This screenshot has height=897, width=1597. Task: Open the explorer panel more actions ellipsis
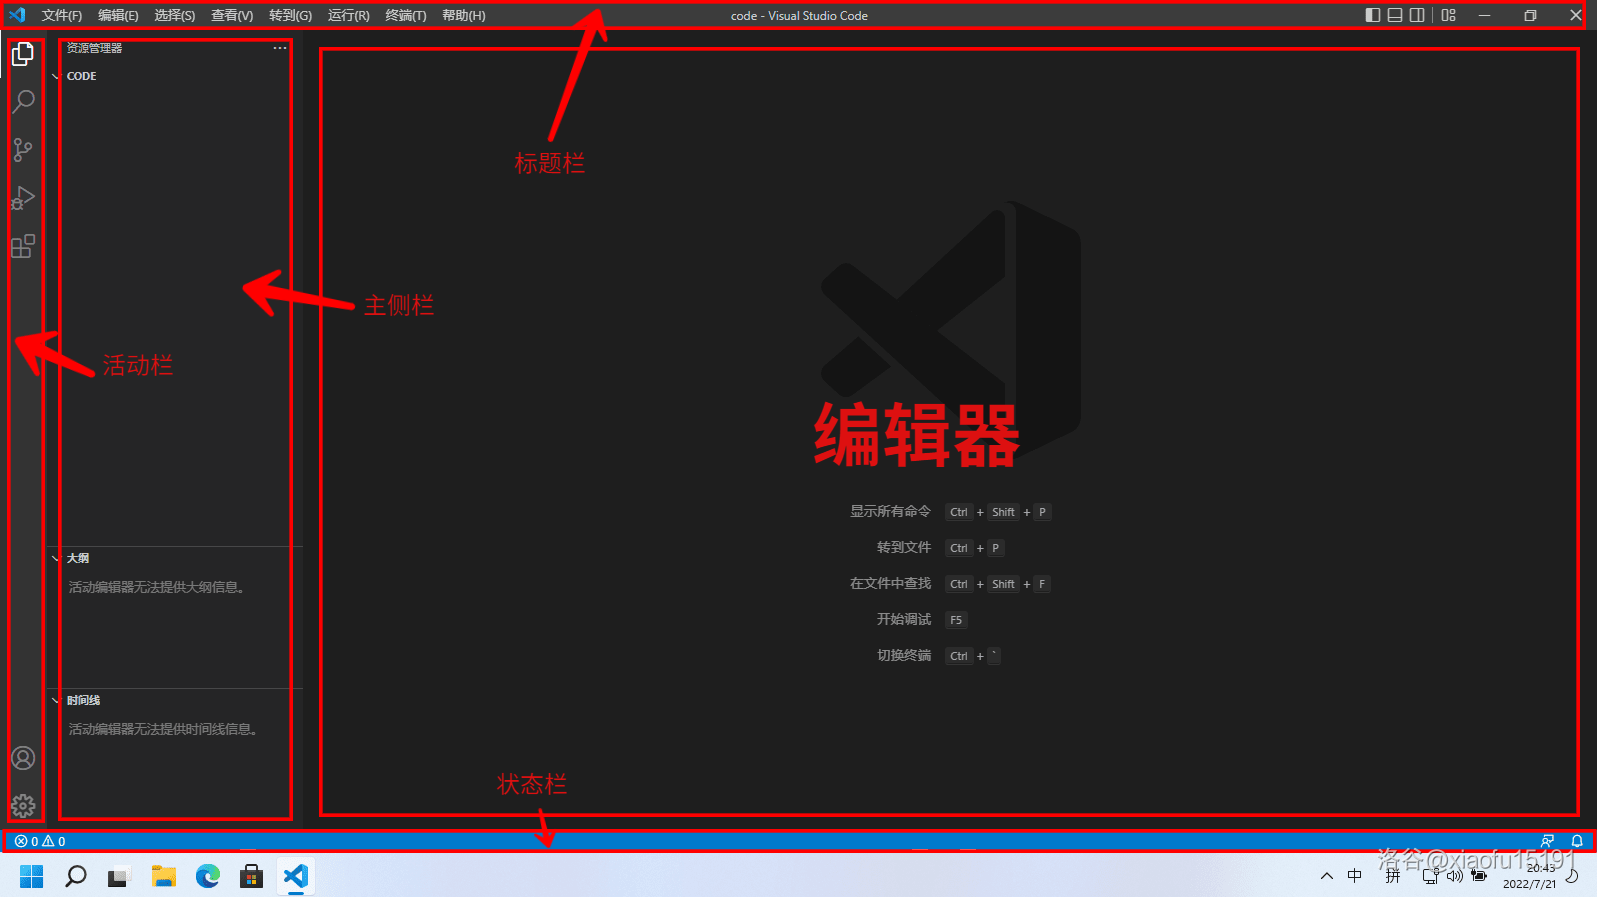(280, 48)
